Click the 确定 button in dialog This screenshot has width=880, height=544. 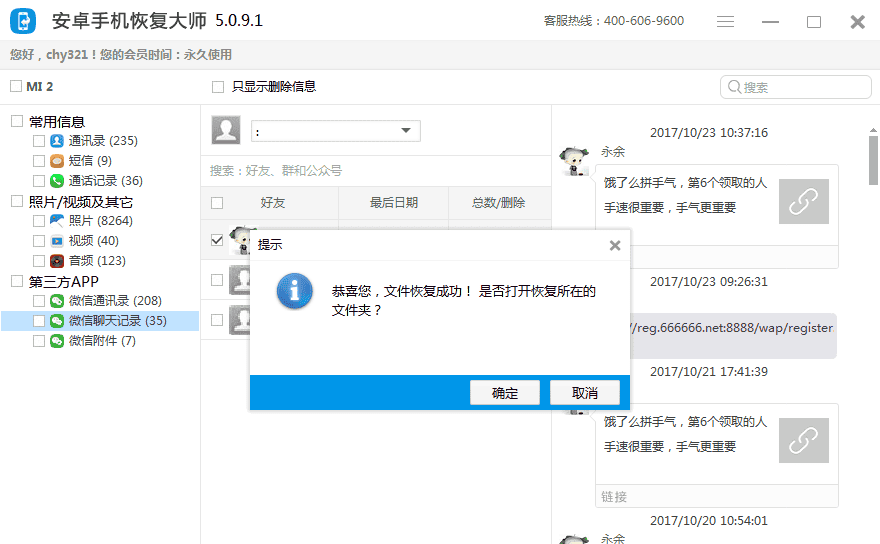click(505, 393)
